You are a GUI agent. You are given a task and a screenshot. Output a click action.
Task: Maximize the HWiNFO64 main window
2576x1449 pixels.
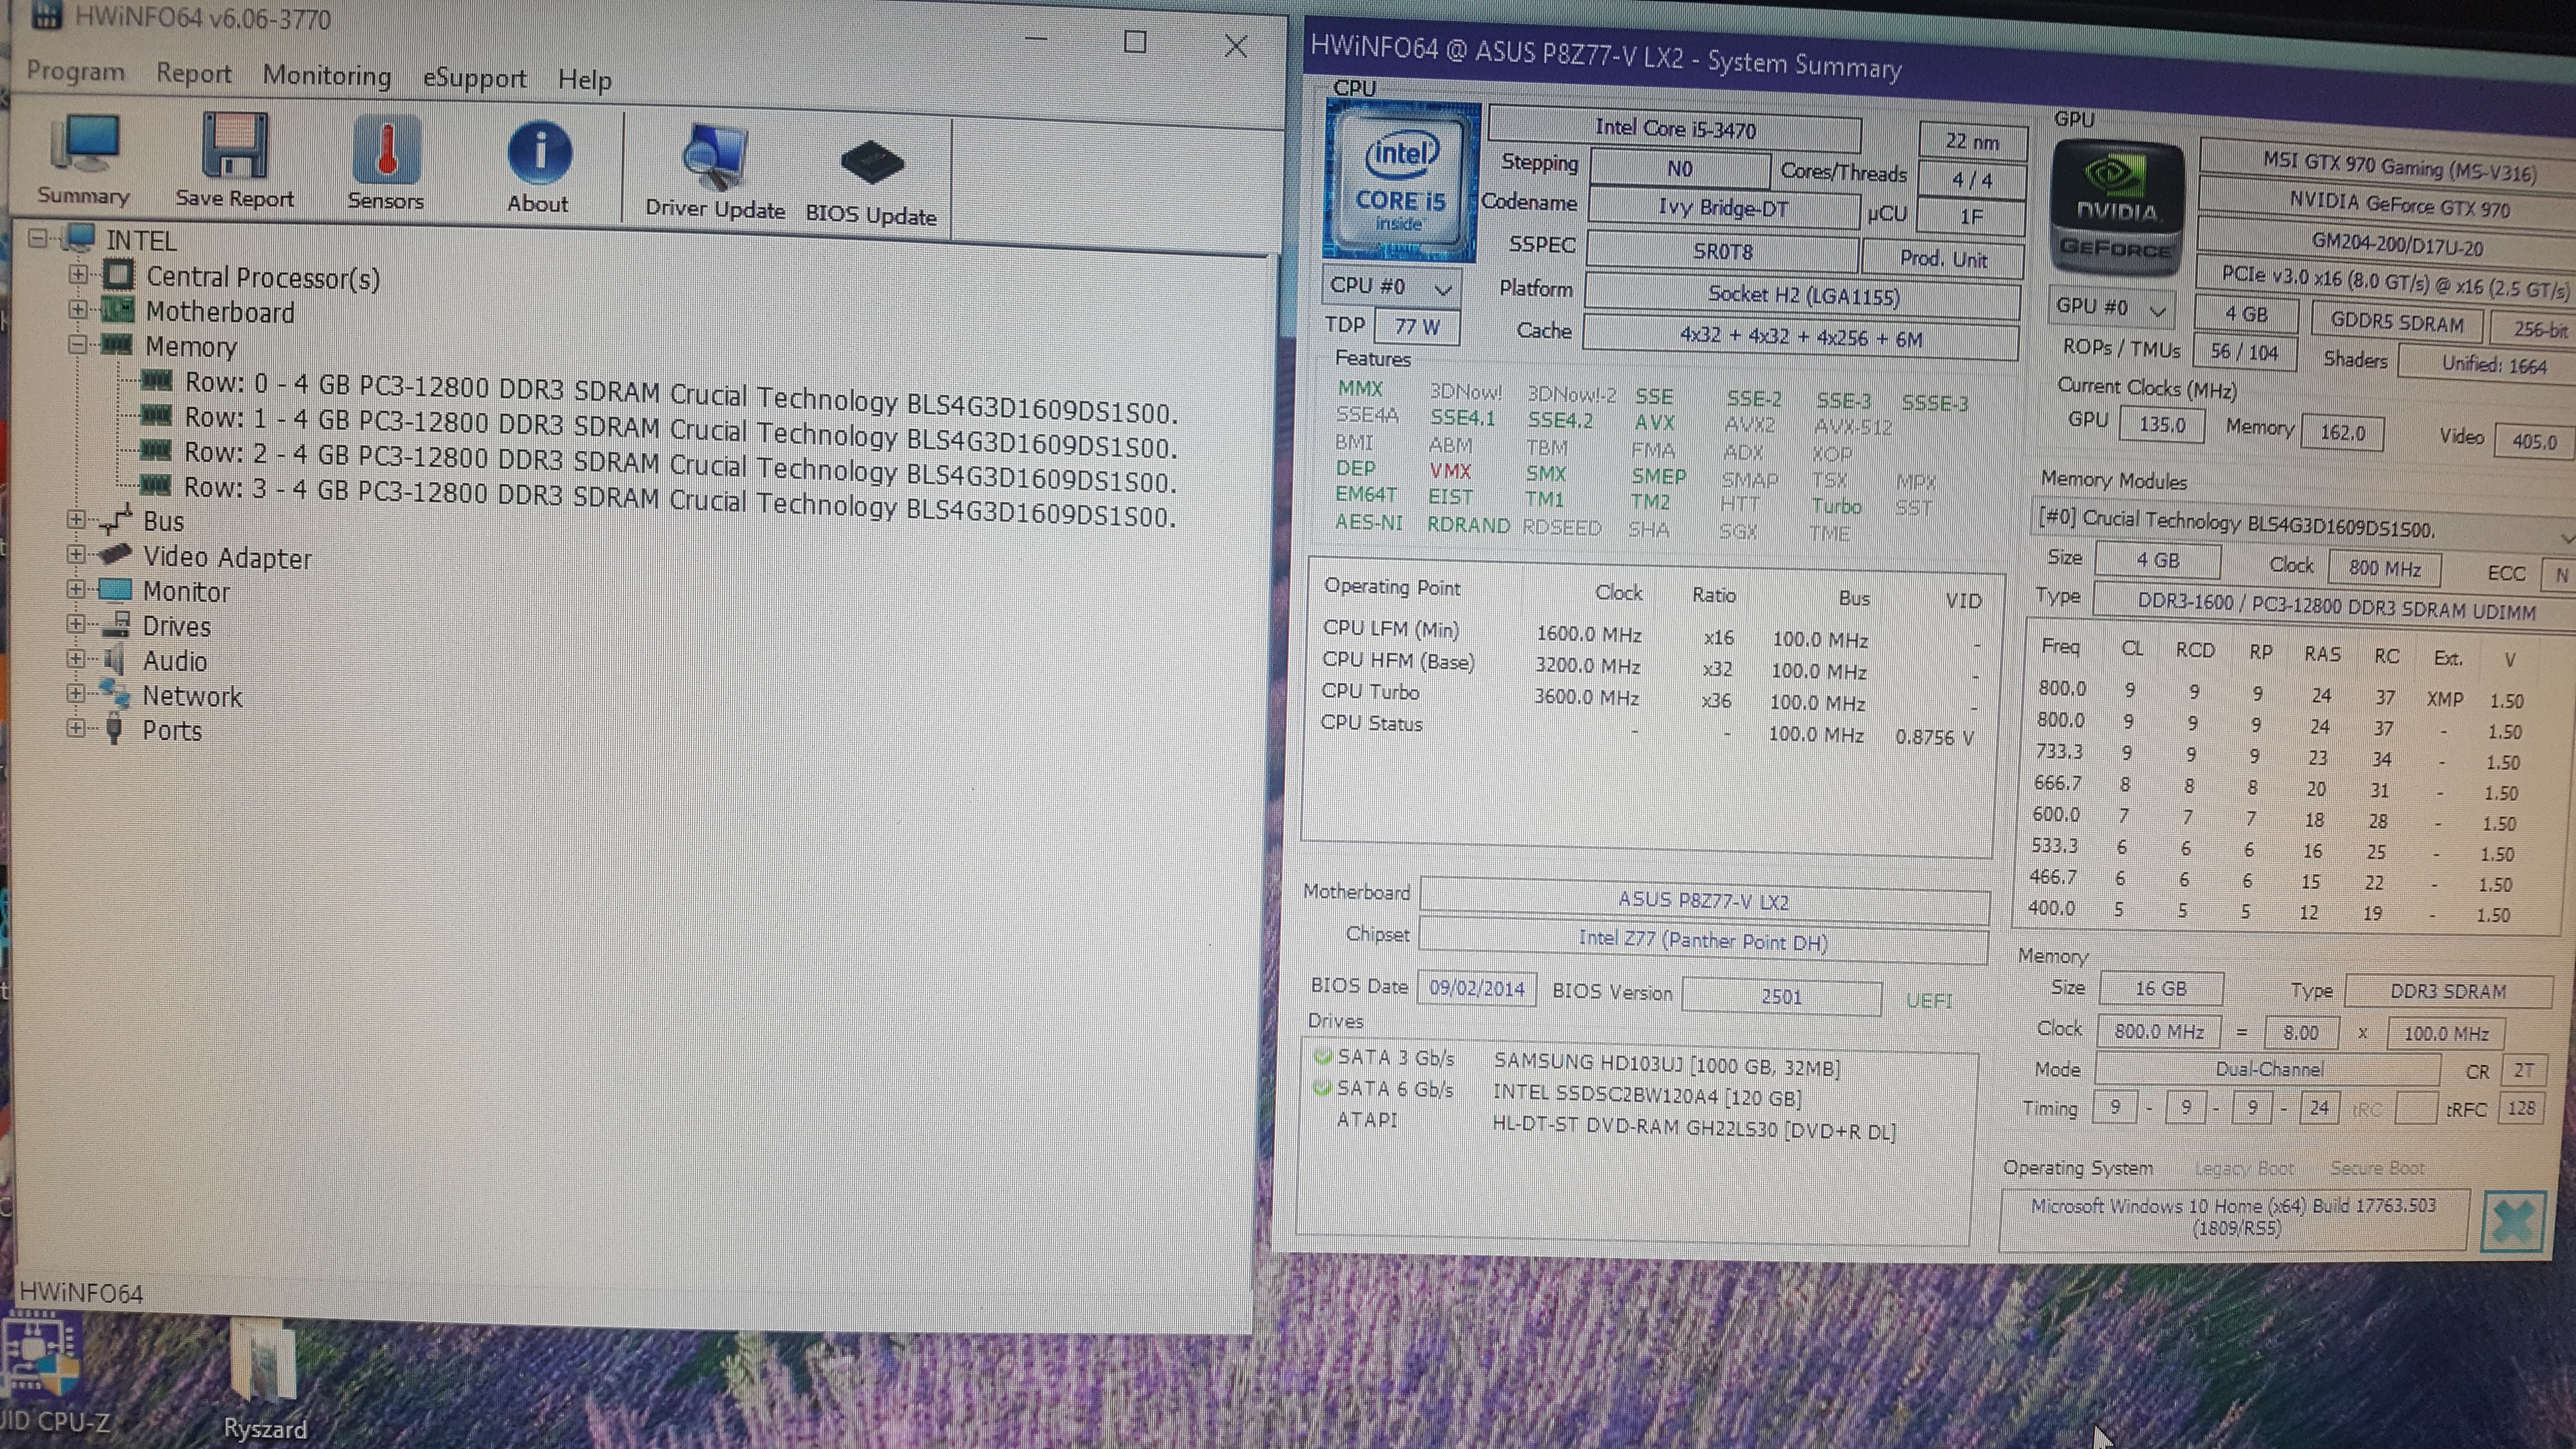tap(1135, 42)
